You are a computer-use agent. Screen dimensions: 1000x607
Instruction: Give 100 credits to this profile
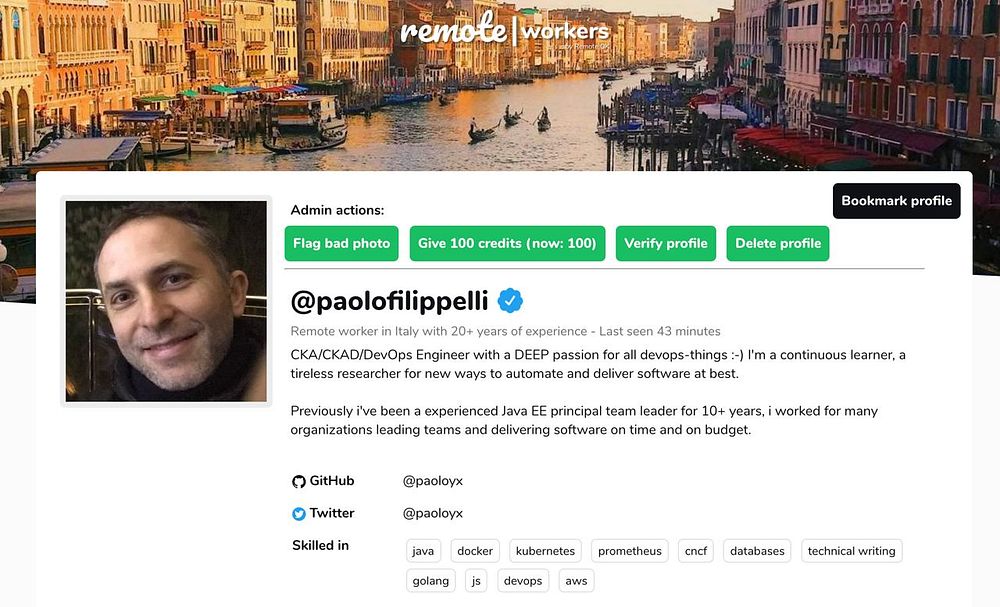[507, 244]
